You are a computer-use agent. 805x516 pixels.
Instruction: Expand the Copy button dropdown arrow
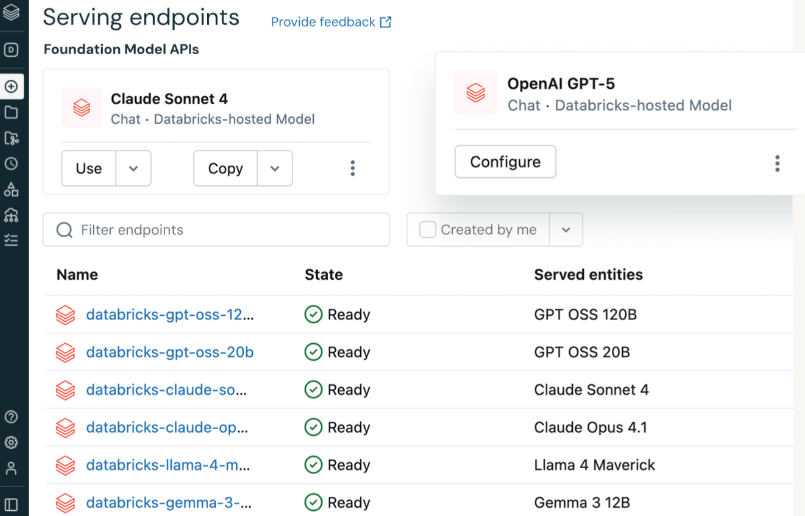click(x=275, y=168)
